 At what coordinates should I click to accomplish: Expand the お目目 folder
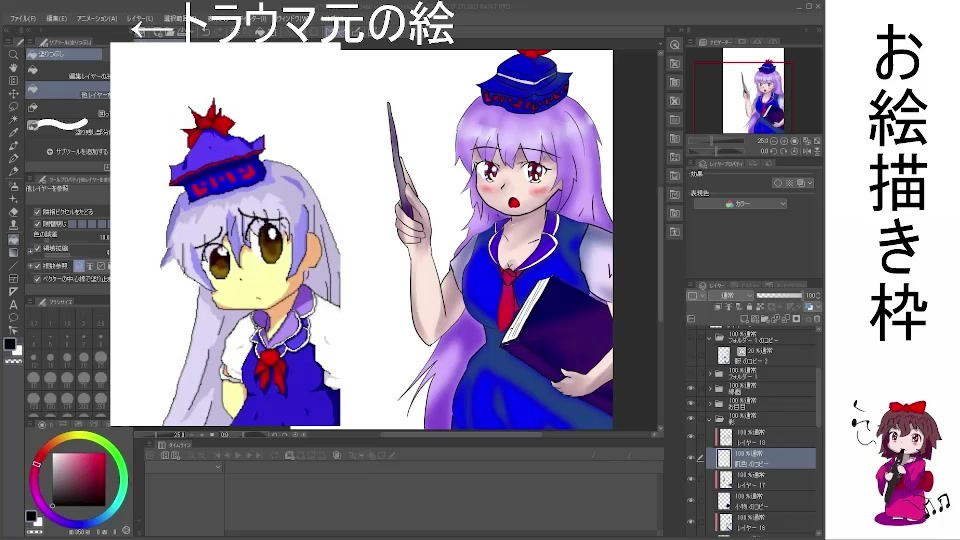coord(710,403)
